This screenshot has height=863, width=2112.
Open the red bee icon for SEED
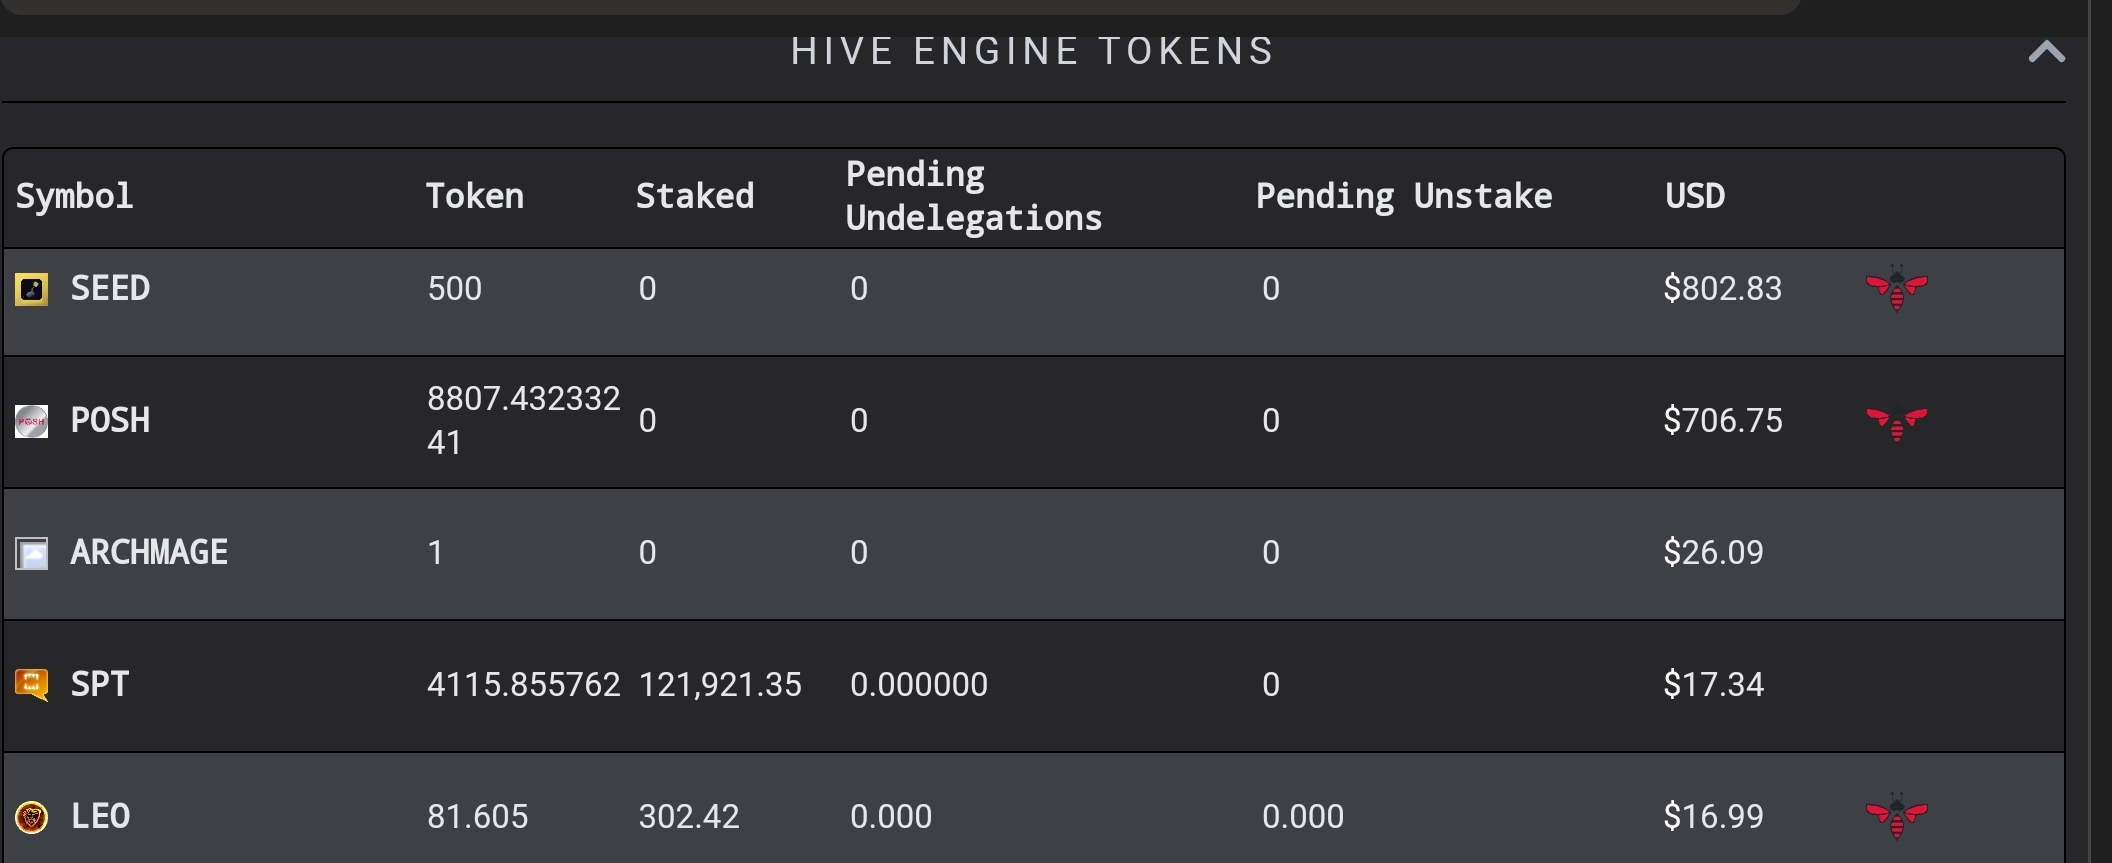[1896, 288]
